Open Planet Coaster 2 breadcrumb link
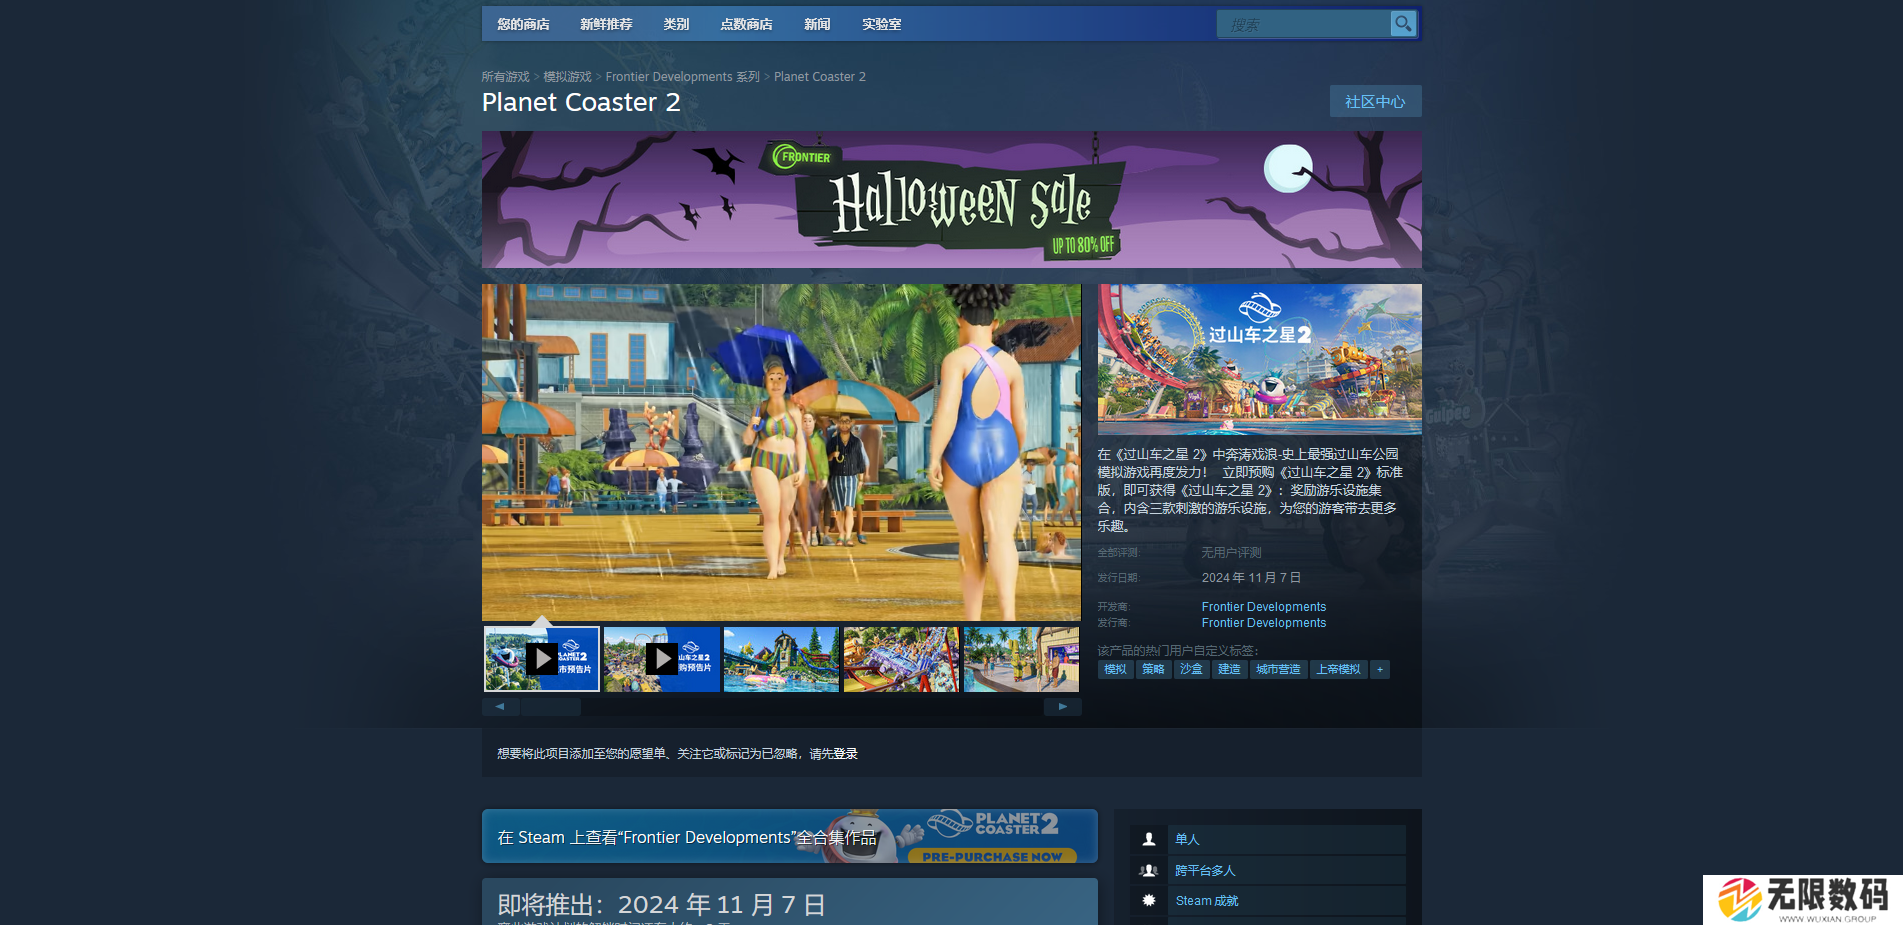Image resolution: width=1903 pixels, height=925 pixels. pyautogui.click(x=820, y=77)
